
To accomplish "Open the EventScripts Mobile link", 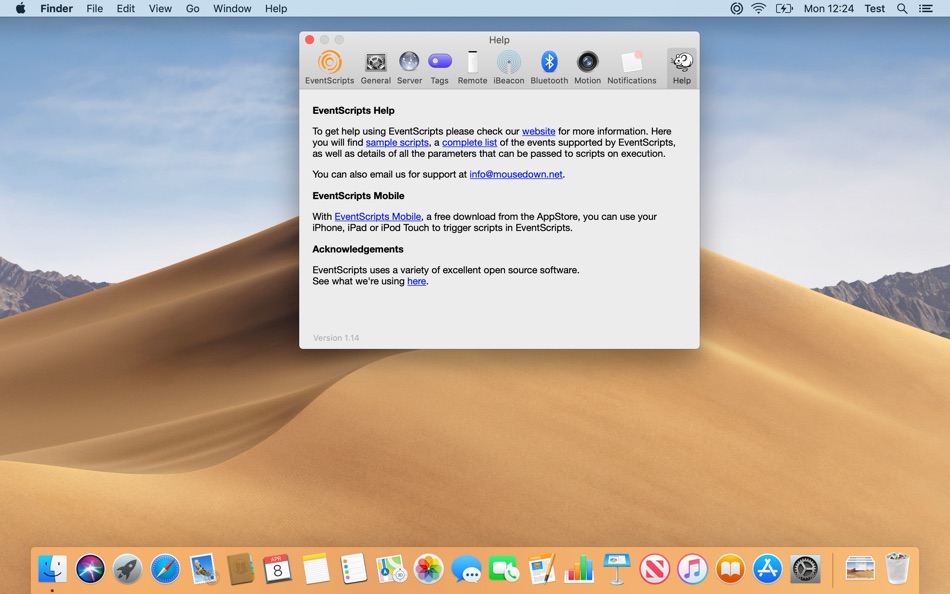I will click(377, 216).
